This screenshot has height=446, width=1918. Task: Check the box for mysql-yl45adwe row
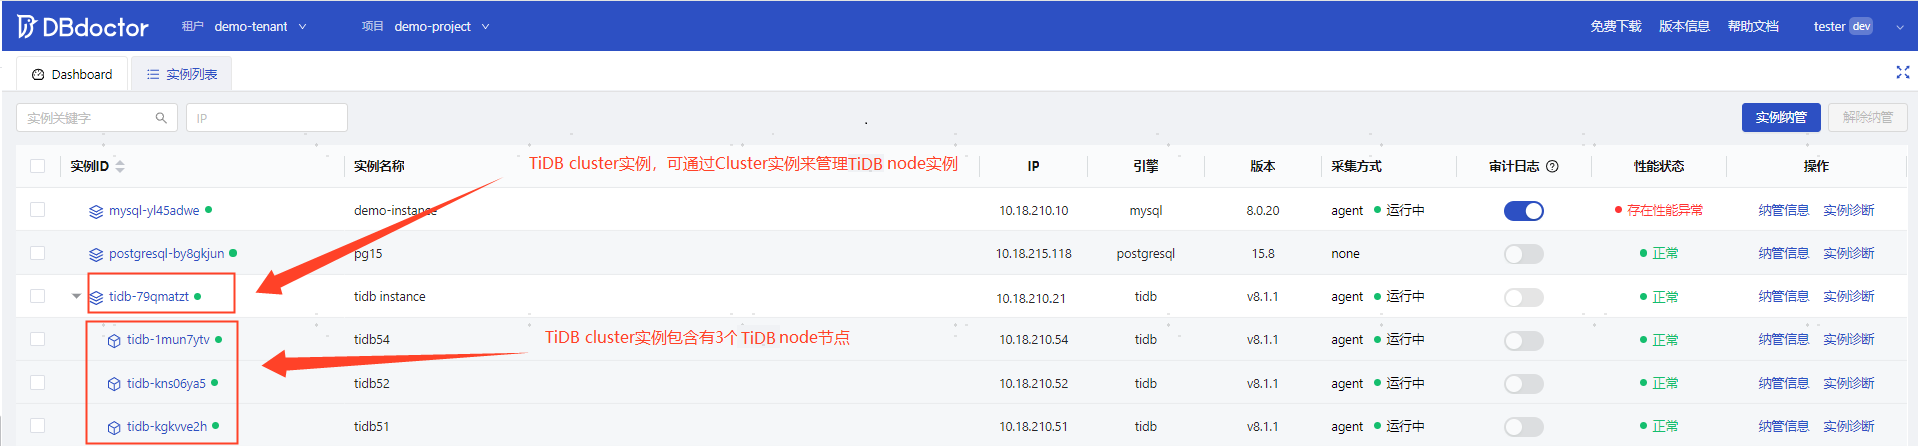pyautogui.click(x=38, y=210)
